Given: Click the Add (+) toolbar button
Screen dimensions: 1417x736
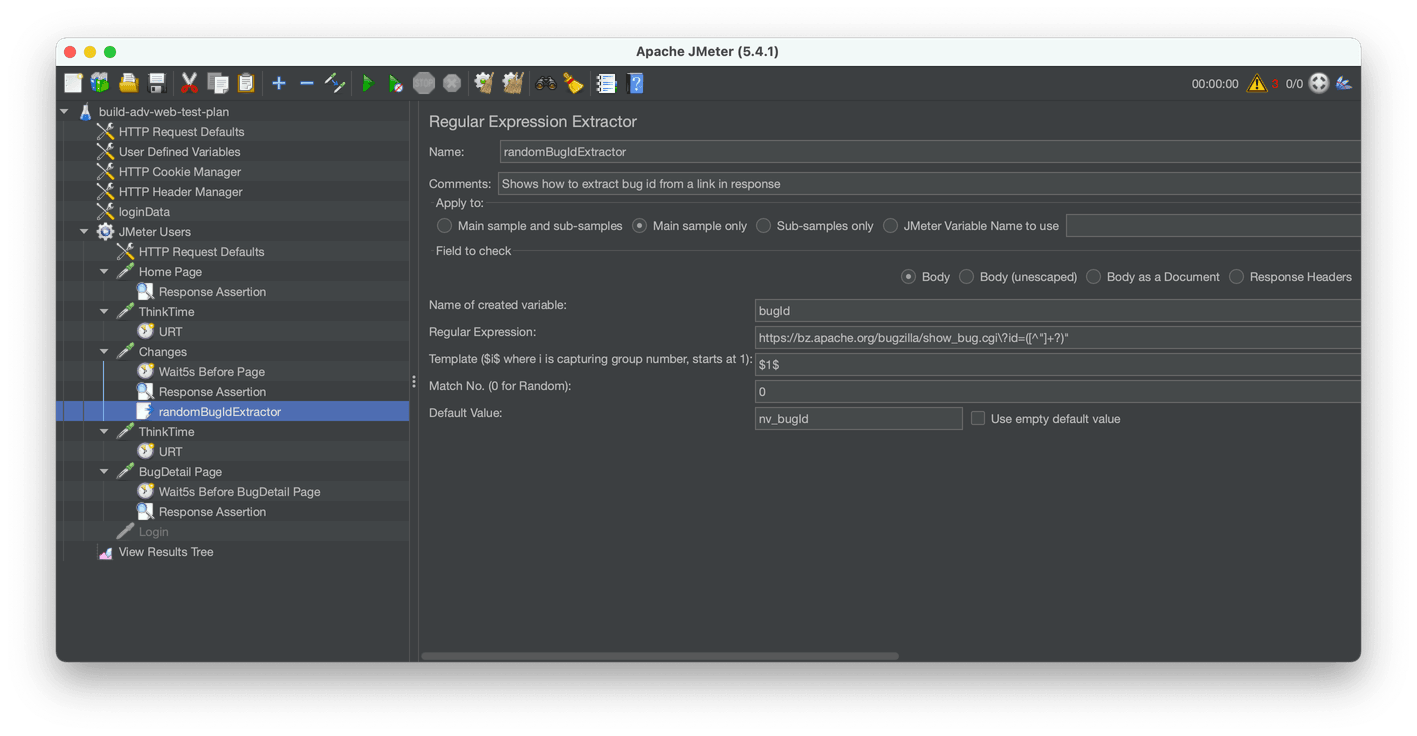Looking at the screenshot, I should click(x=279, y=83).
